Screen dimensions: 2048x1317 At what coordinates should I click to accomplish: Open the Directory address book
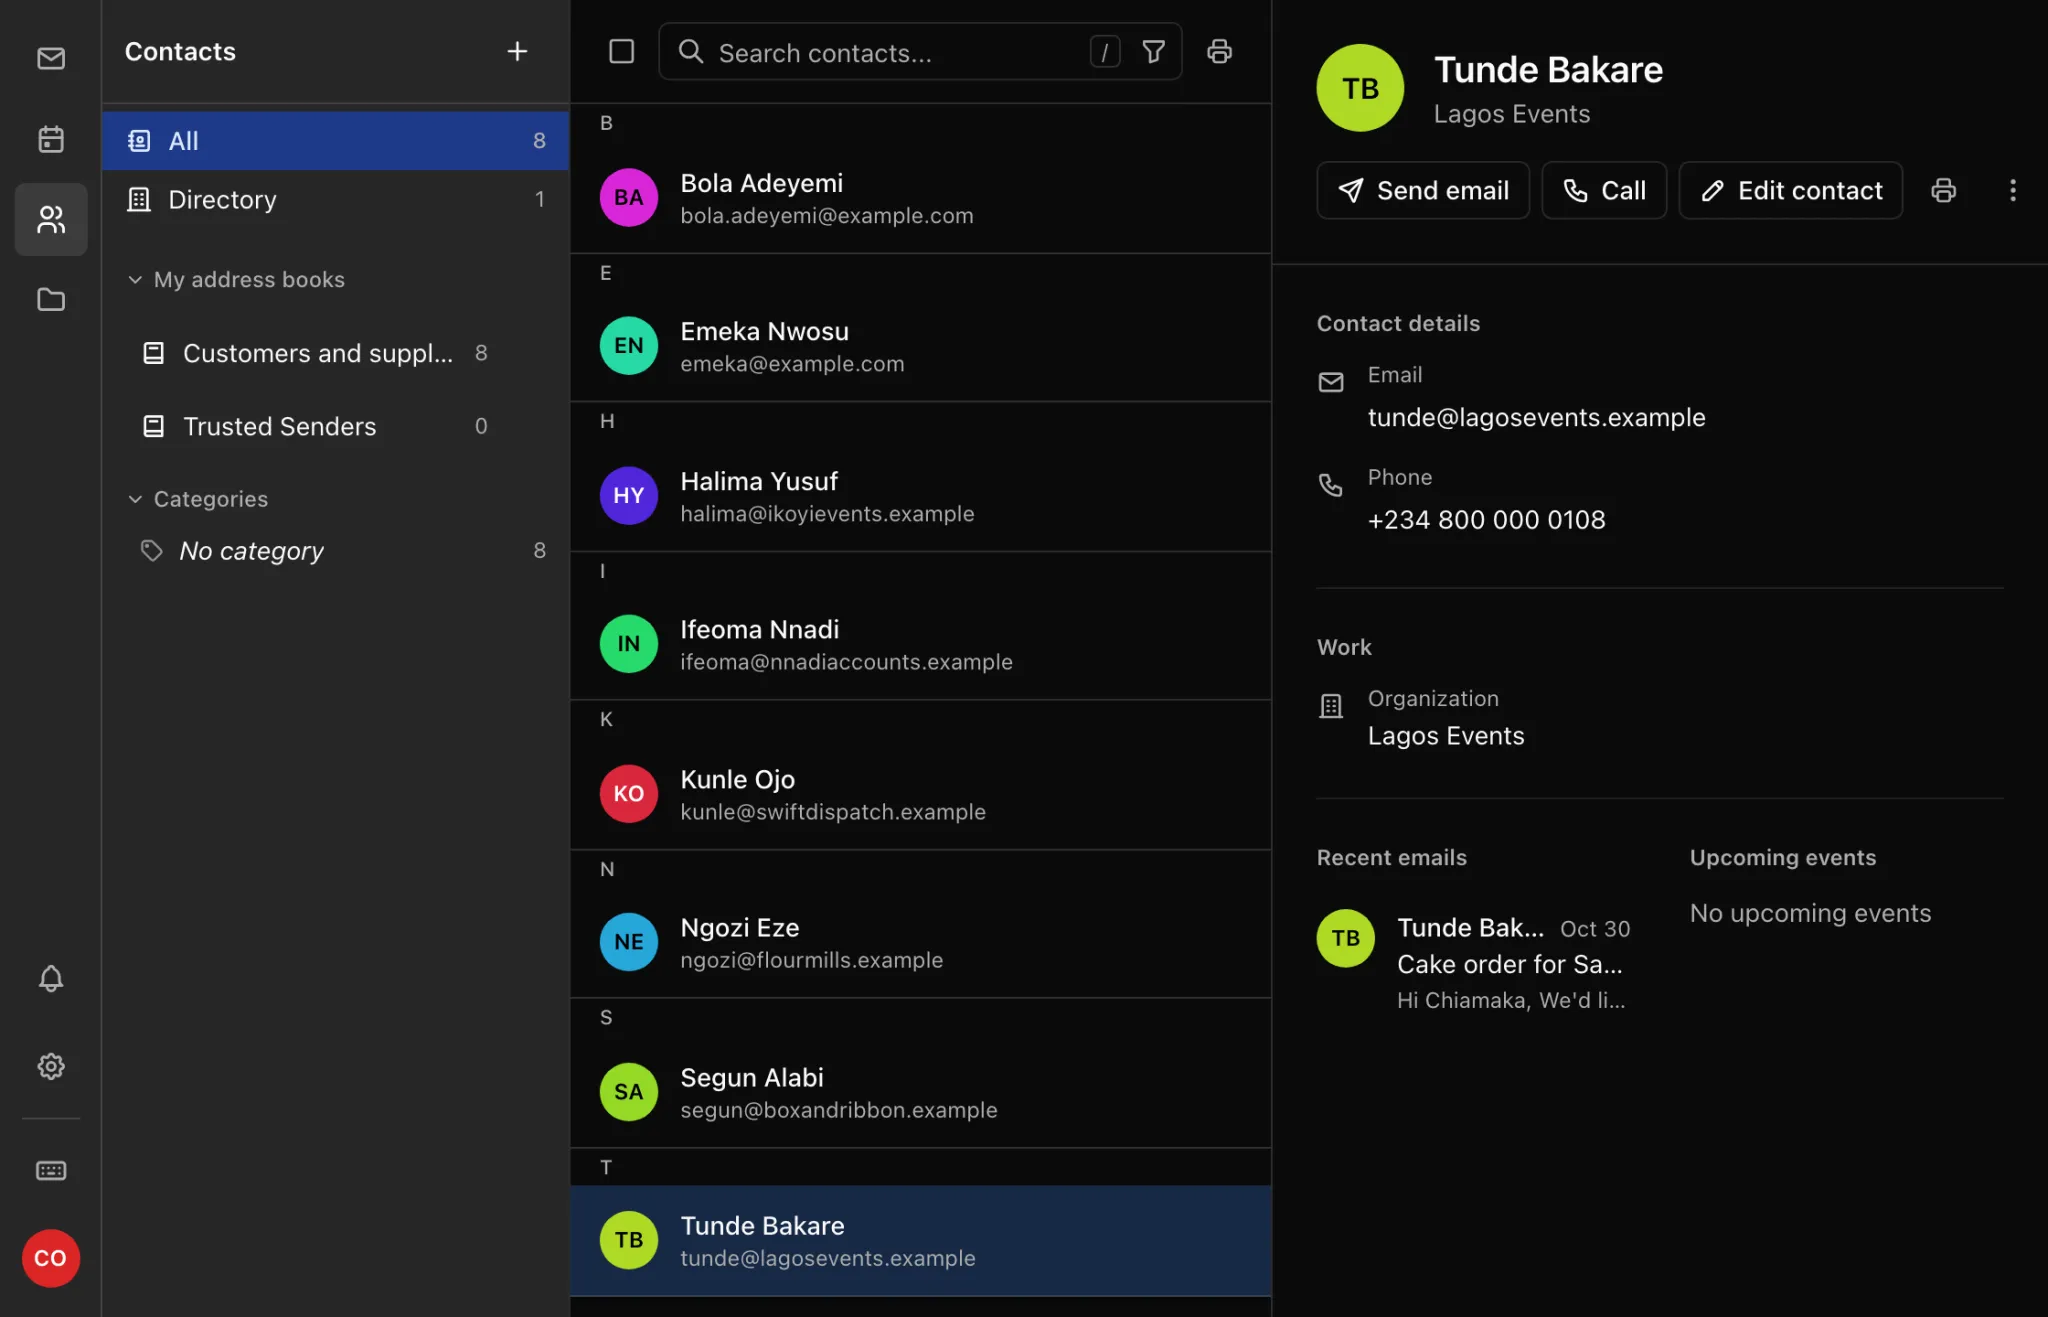(x=336, y=200)
